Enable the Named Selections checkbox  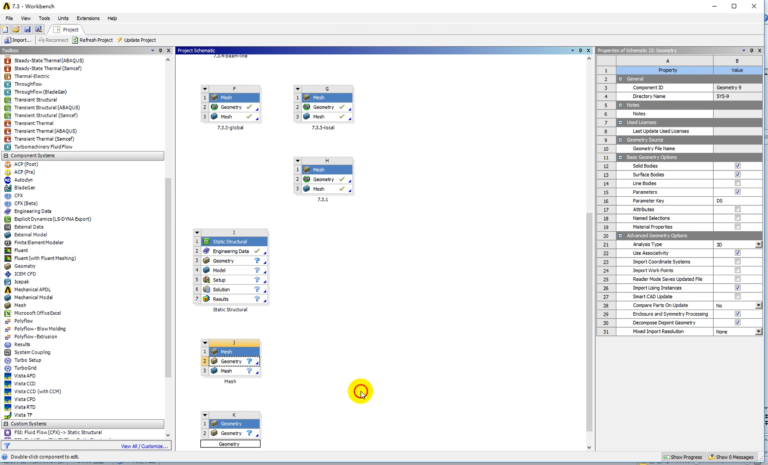point(737,218)
